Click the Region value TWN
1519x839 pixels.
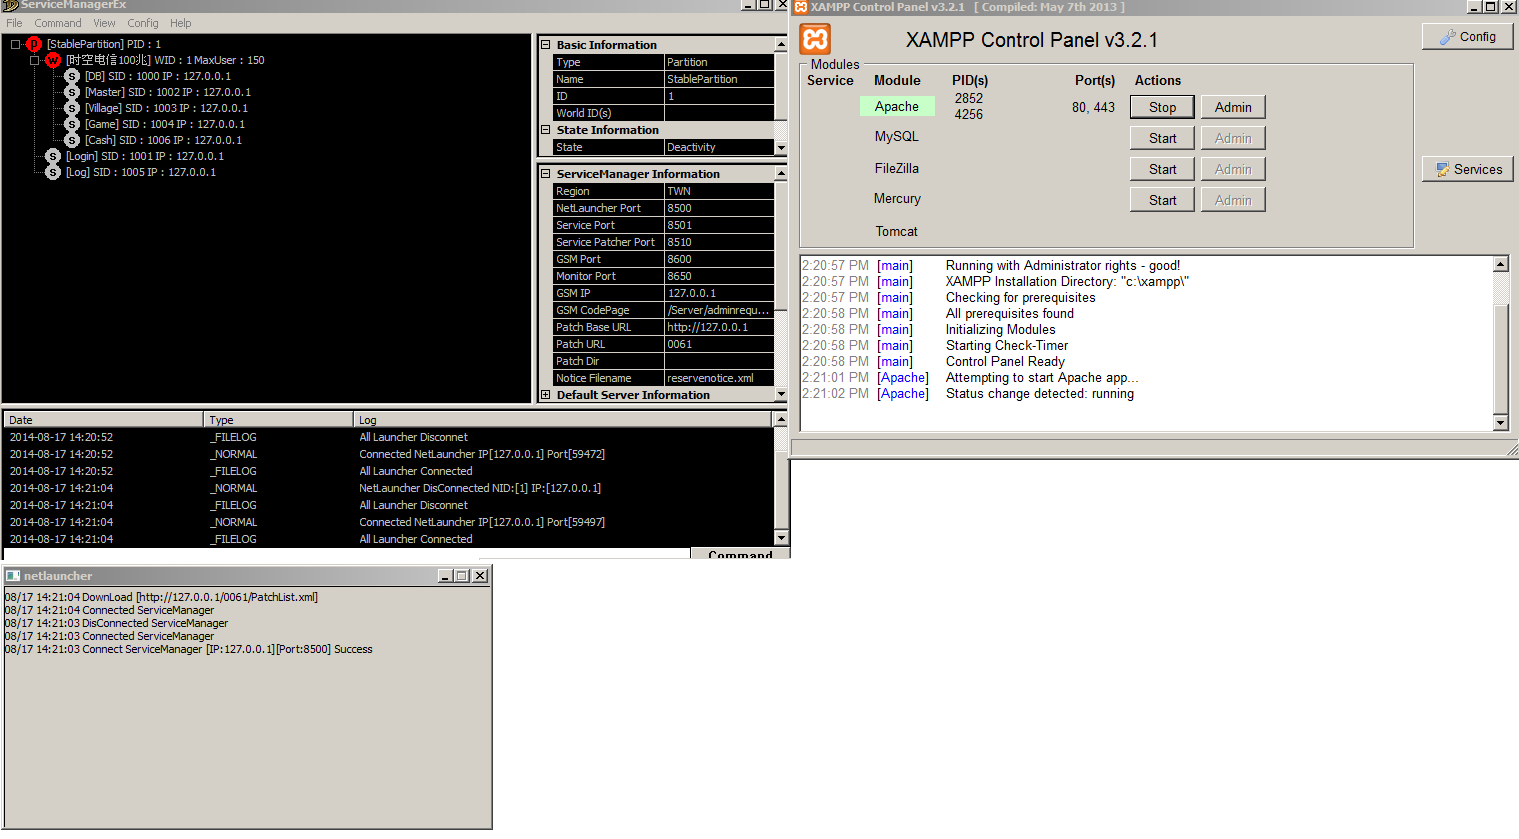(x=719, y=191)
